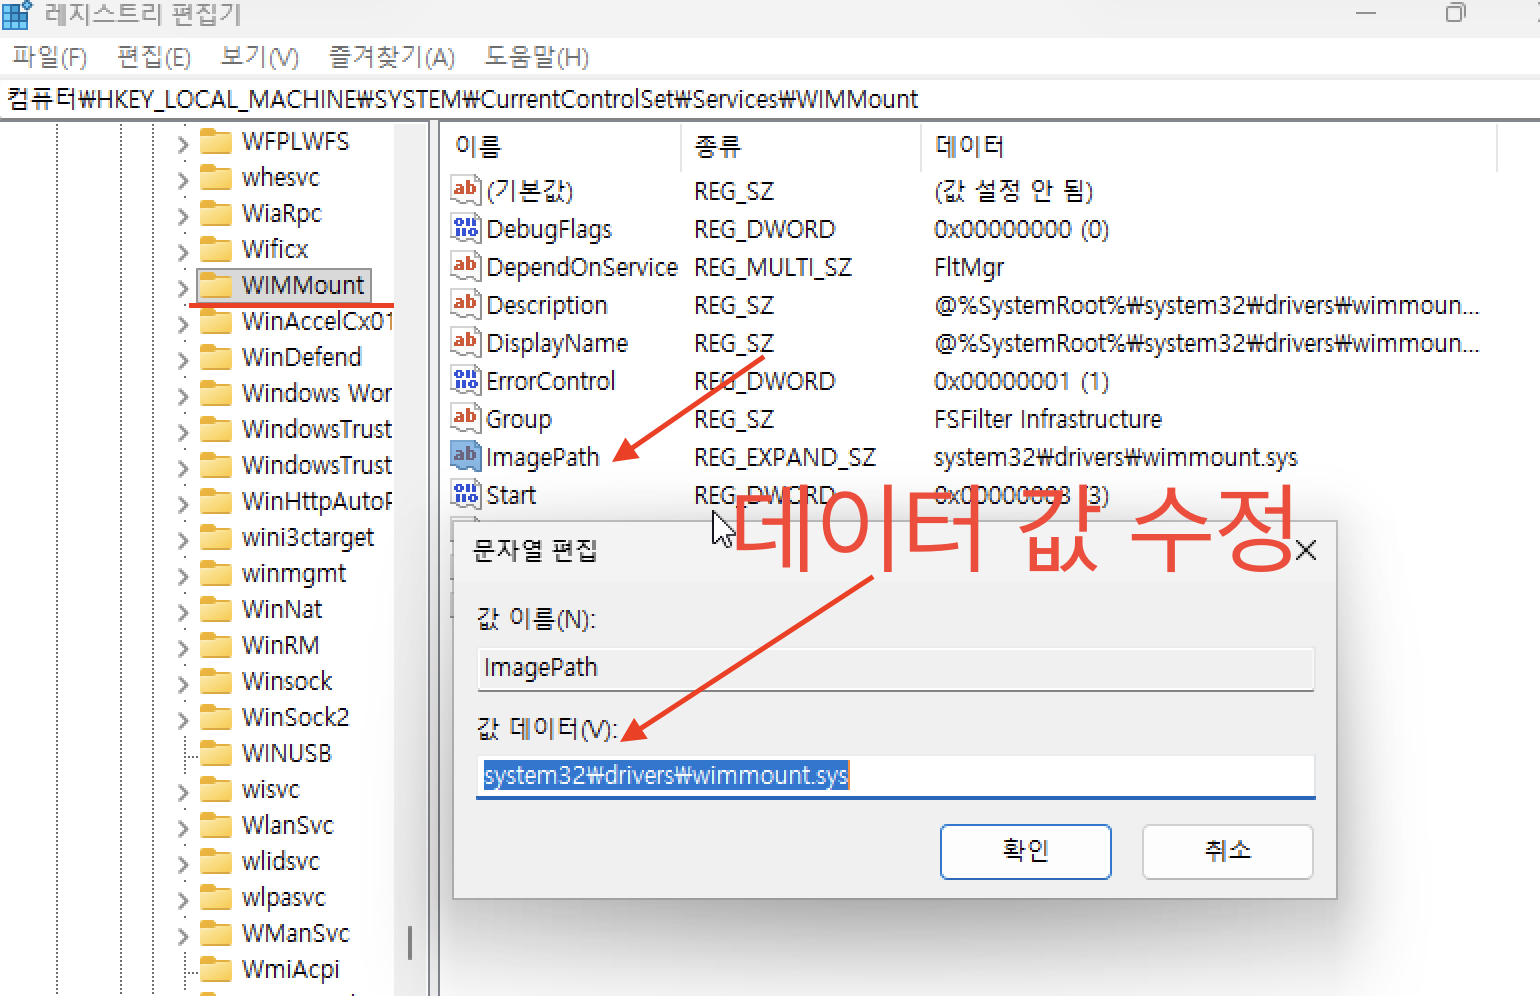This screenshot has height=996, width=1540.
Task: Click the DebugFlags REG_DWORD icon
Action: pyautogui.click(x=464, y=228)
